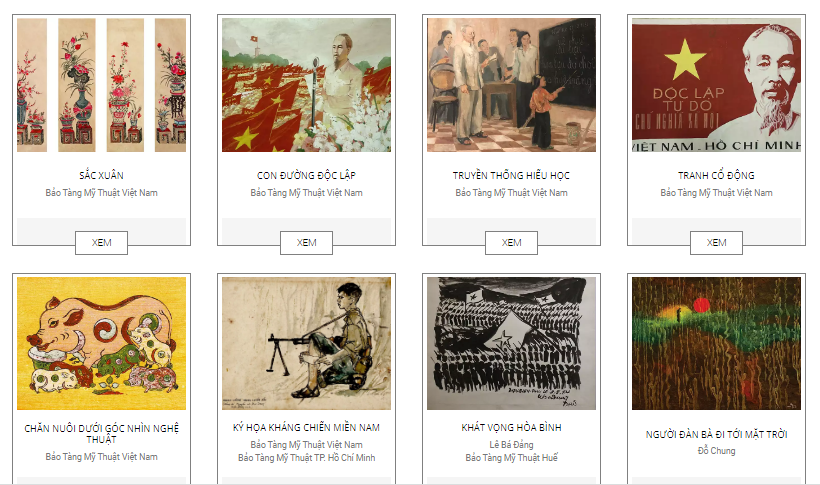Select Bảo Tàng Mỹ Thuật TP. Hồ Chí Minh

(x=306, y=458)
